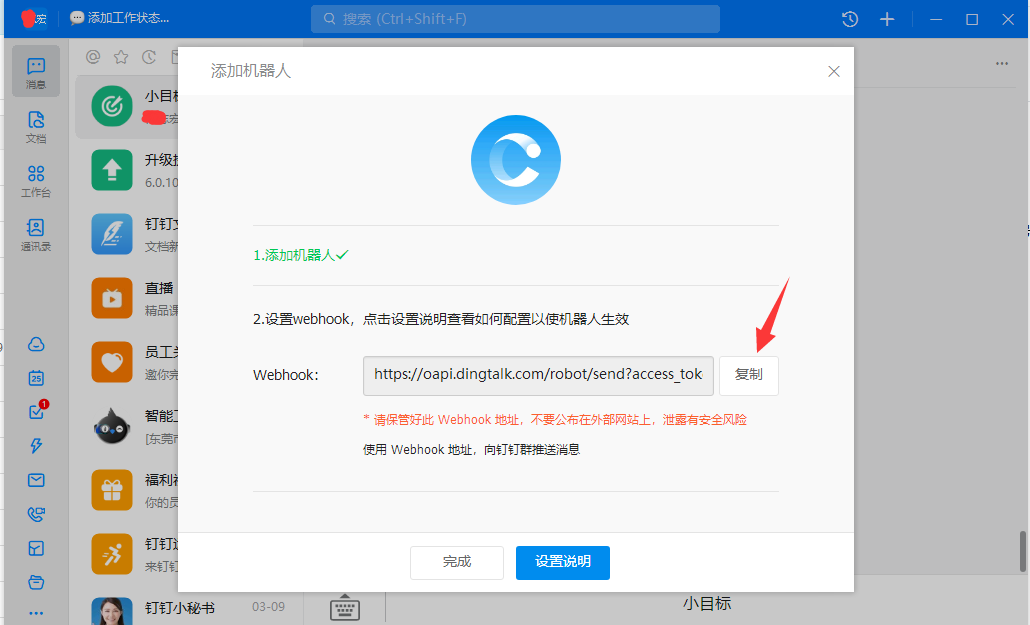Viewport: 1030px width, 625px height.
Task: Open the calendar icon in sidebar
Action: point(36,378)
